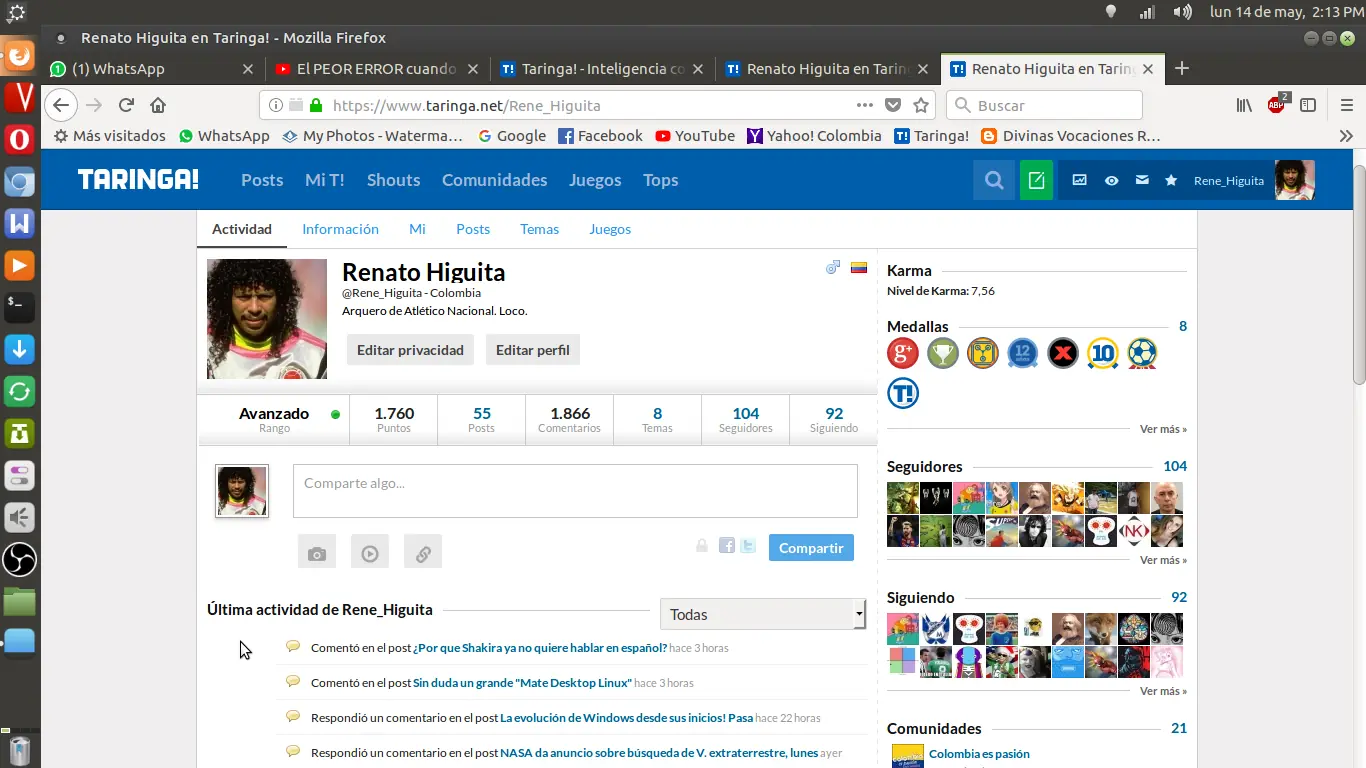Open the Trash in the launcher
This screenshot has height=768, width=1366.
pos(19,749)
